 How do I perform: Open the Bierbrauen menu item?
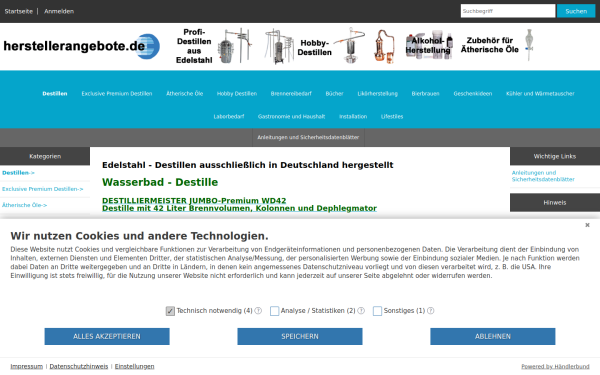426,94
